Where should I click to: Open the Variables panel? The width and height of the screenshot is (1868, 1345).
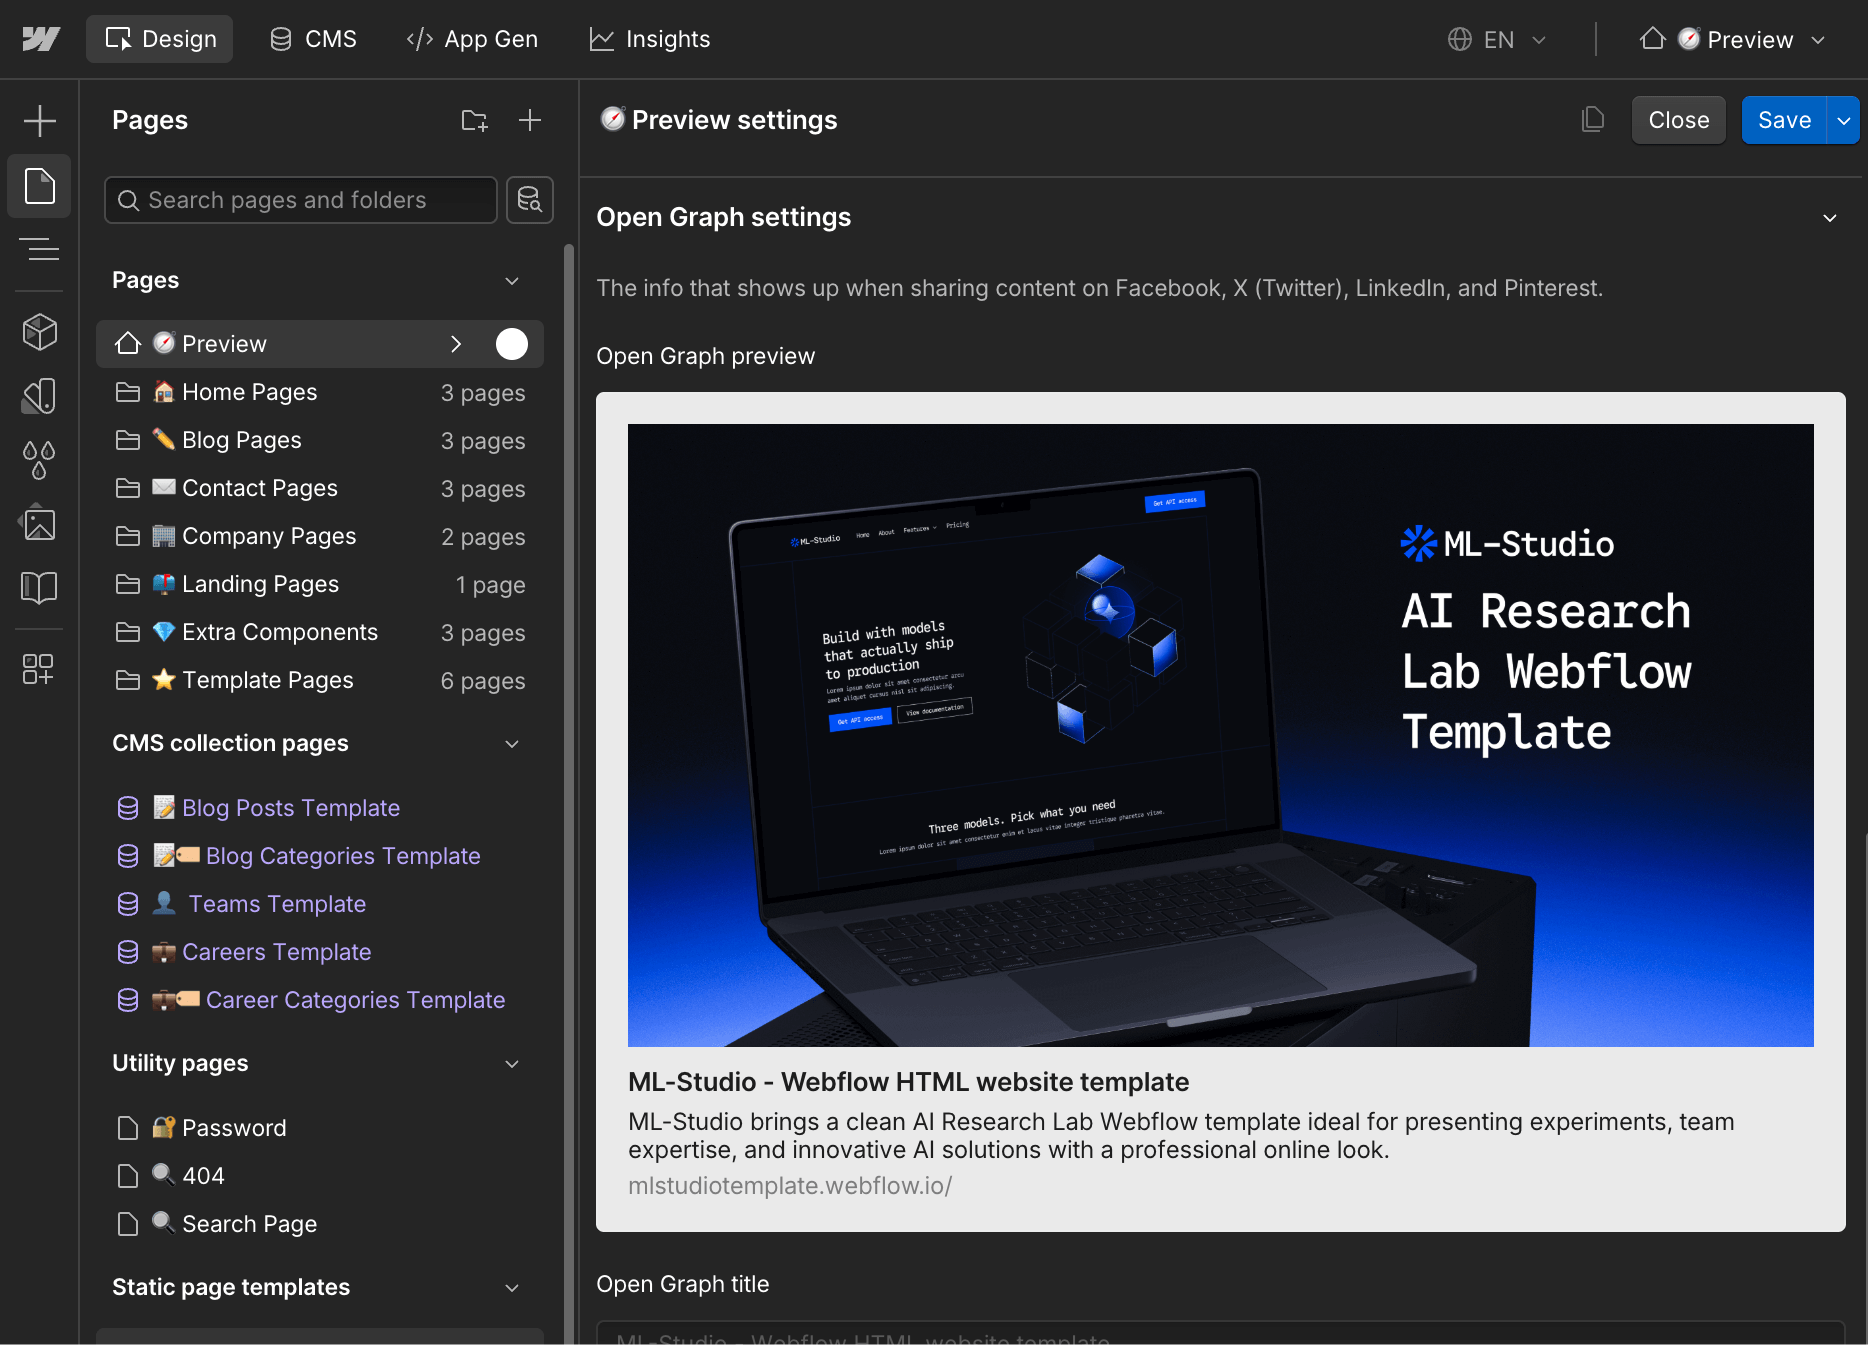39,460
